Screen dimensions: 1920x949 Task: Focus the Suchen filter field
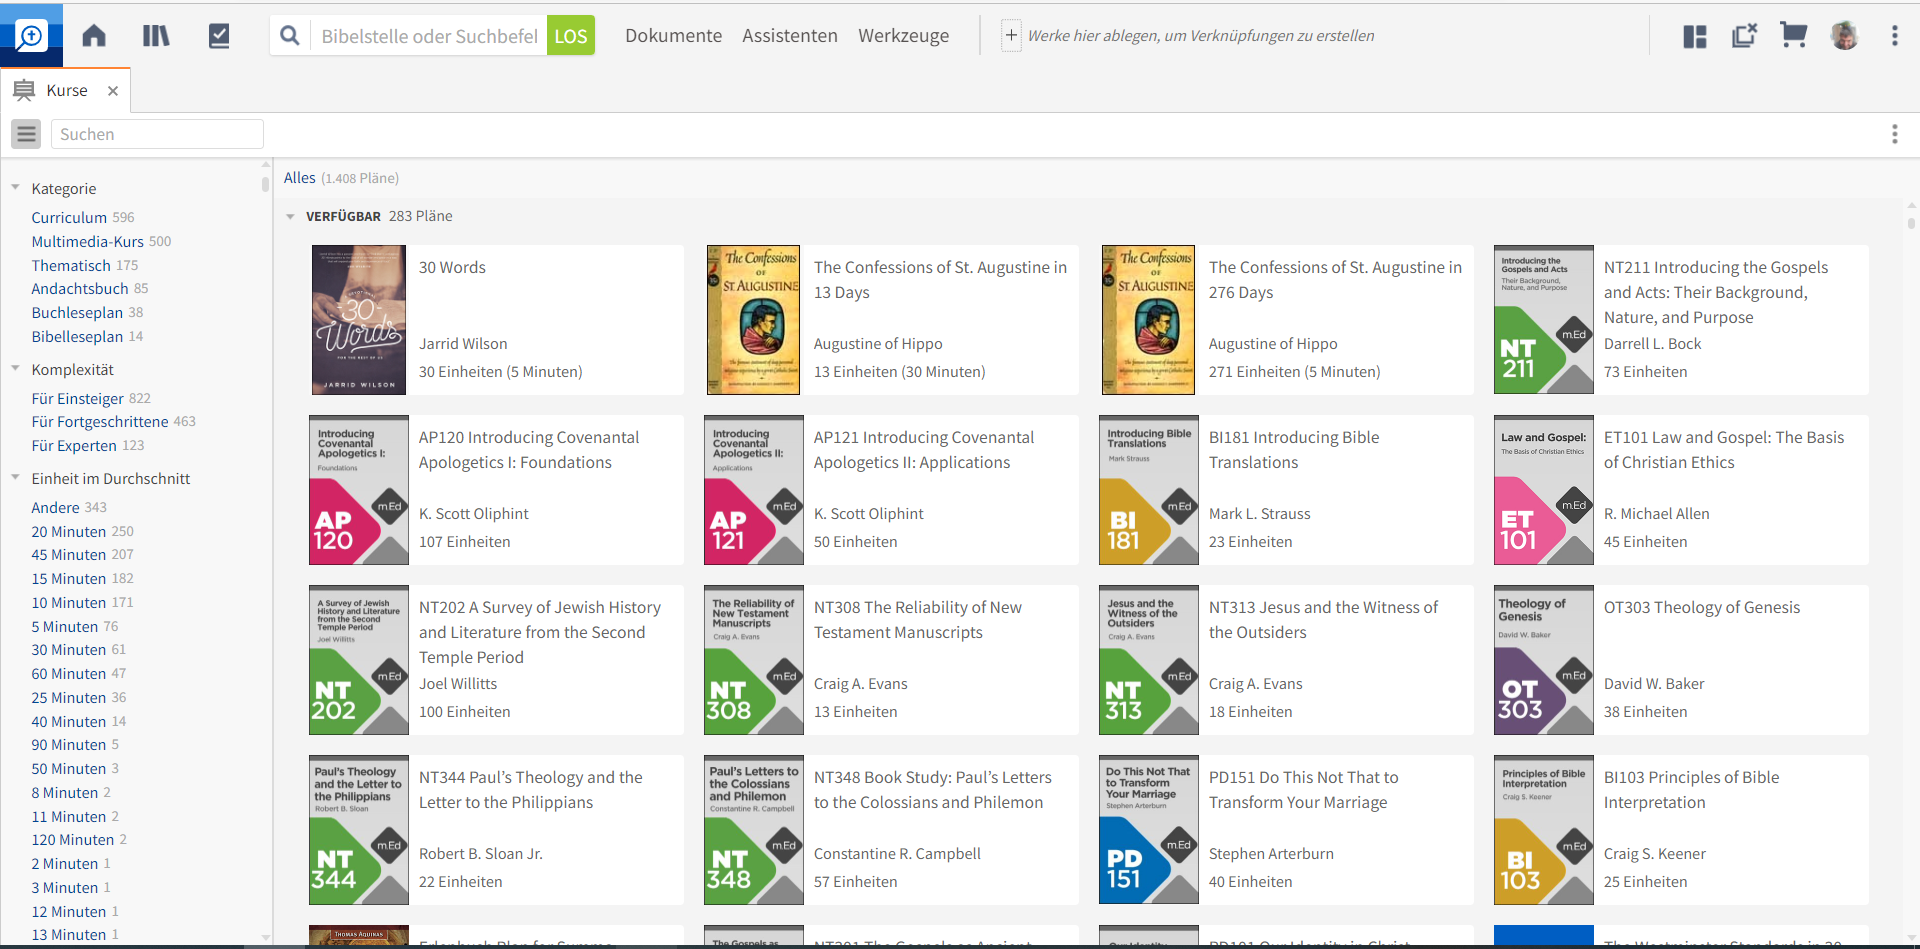tap(157, 134)
